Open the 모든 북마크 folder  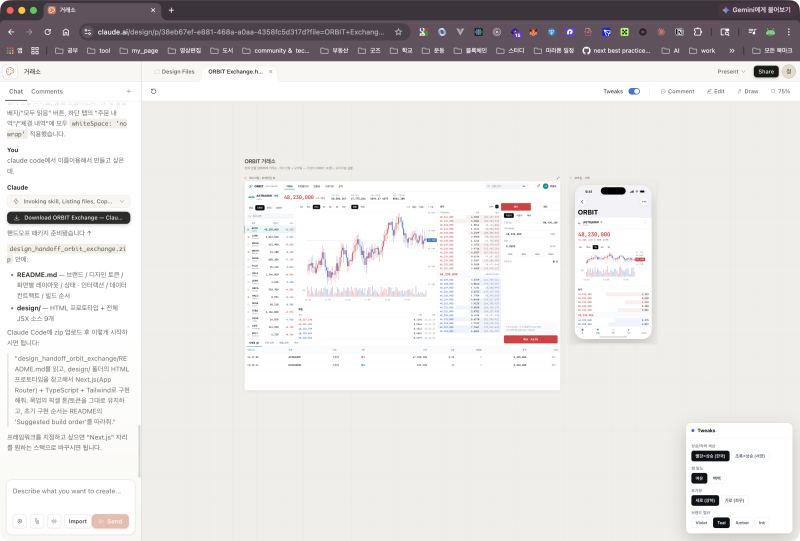[x=772, y=51]
